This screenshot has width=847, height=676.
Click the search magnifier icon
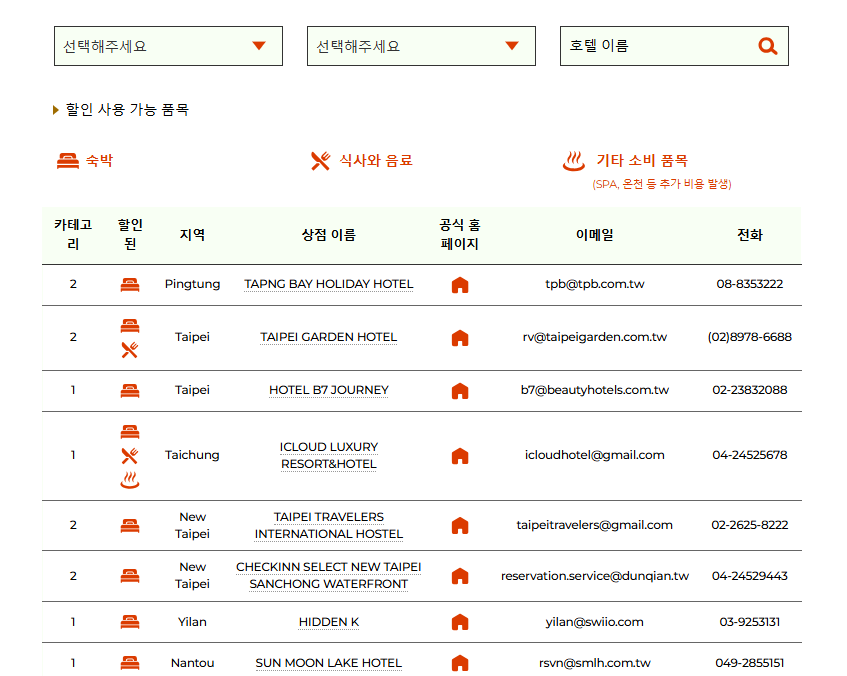tap(767, 45)
